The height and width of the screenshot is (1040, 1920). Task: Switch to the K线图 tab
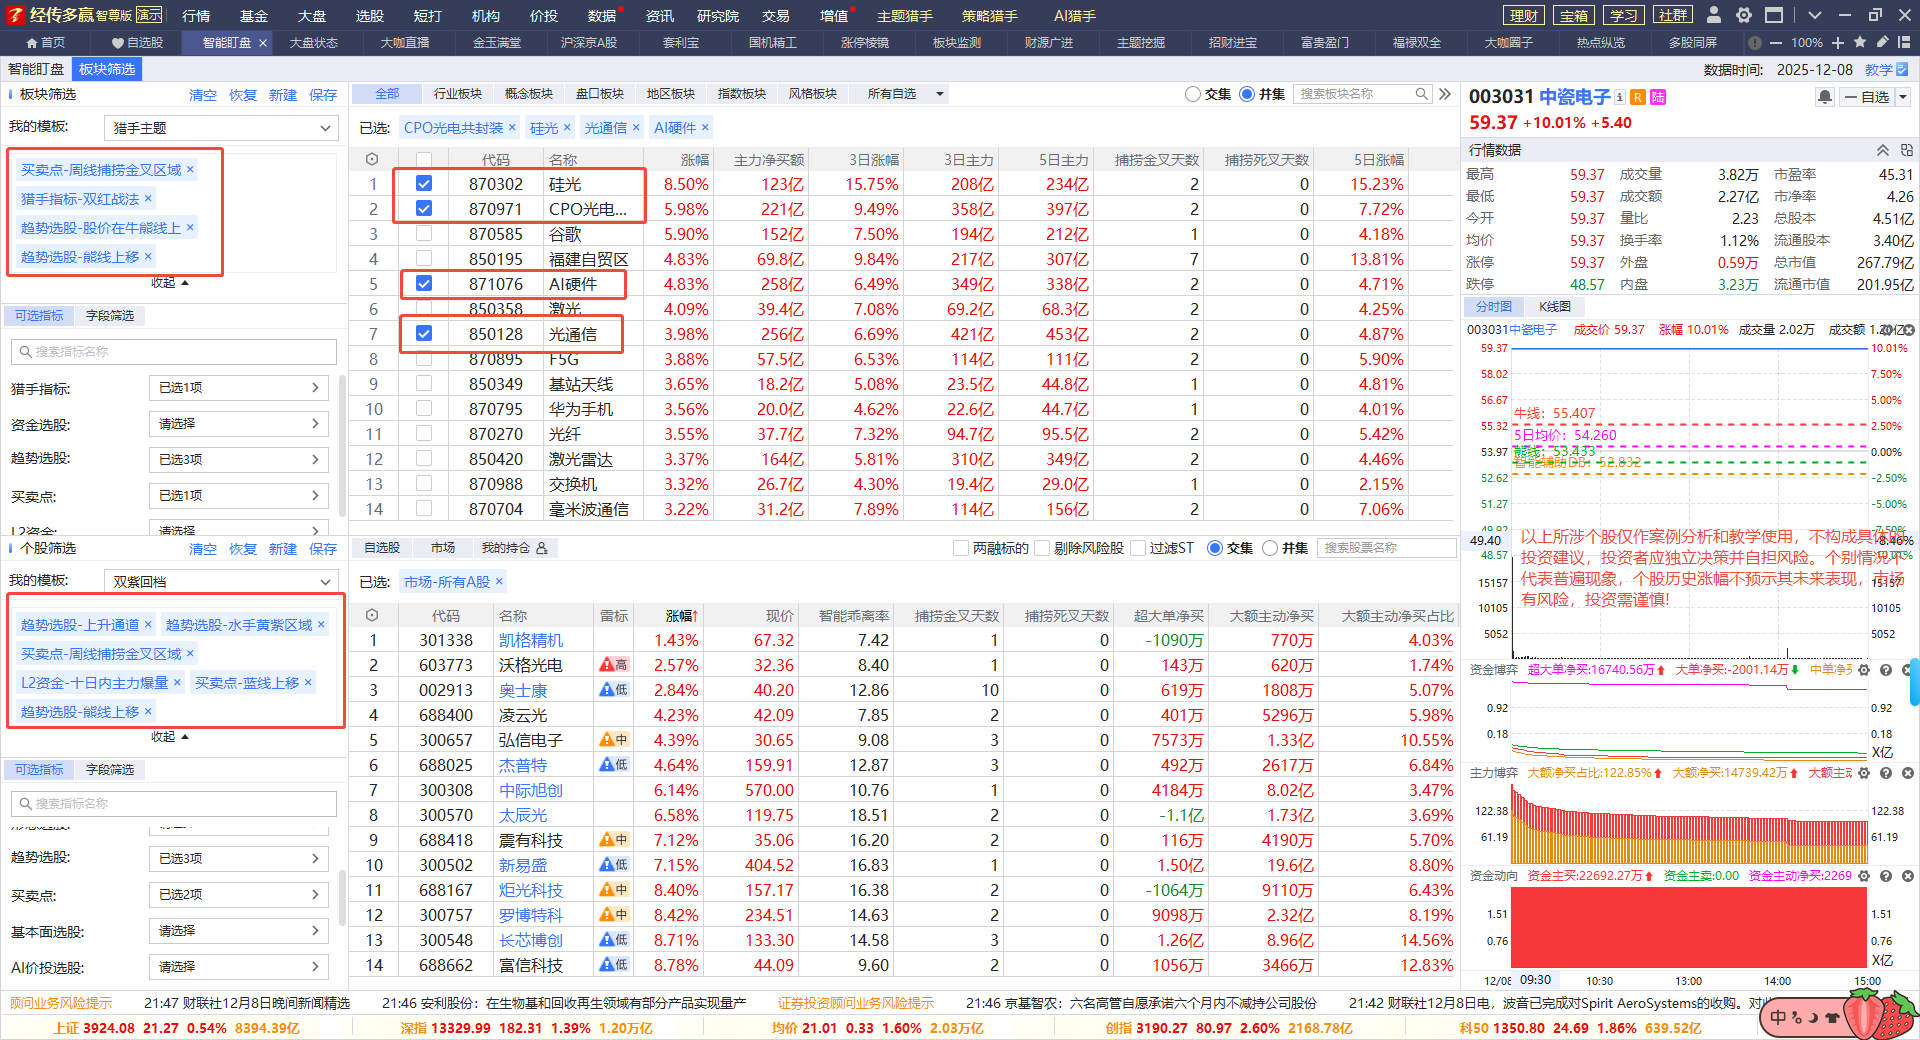(x=1554, y=307)
